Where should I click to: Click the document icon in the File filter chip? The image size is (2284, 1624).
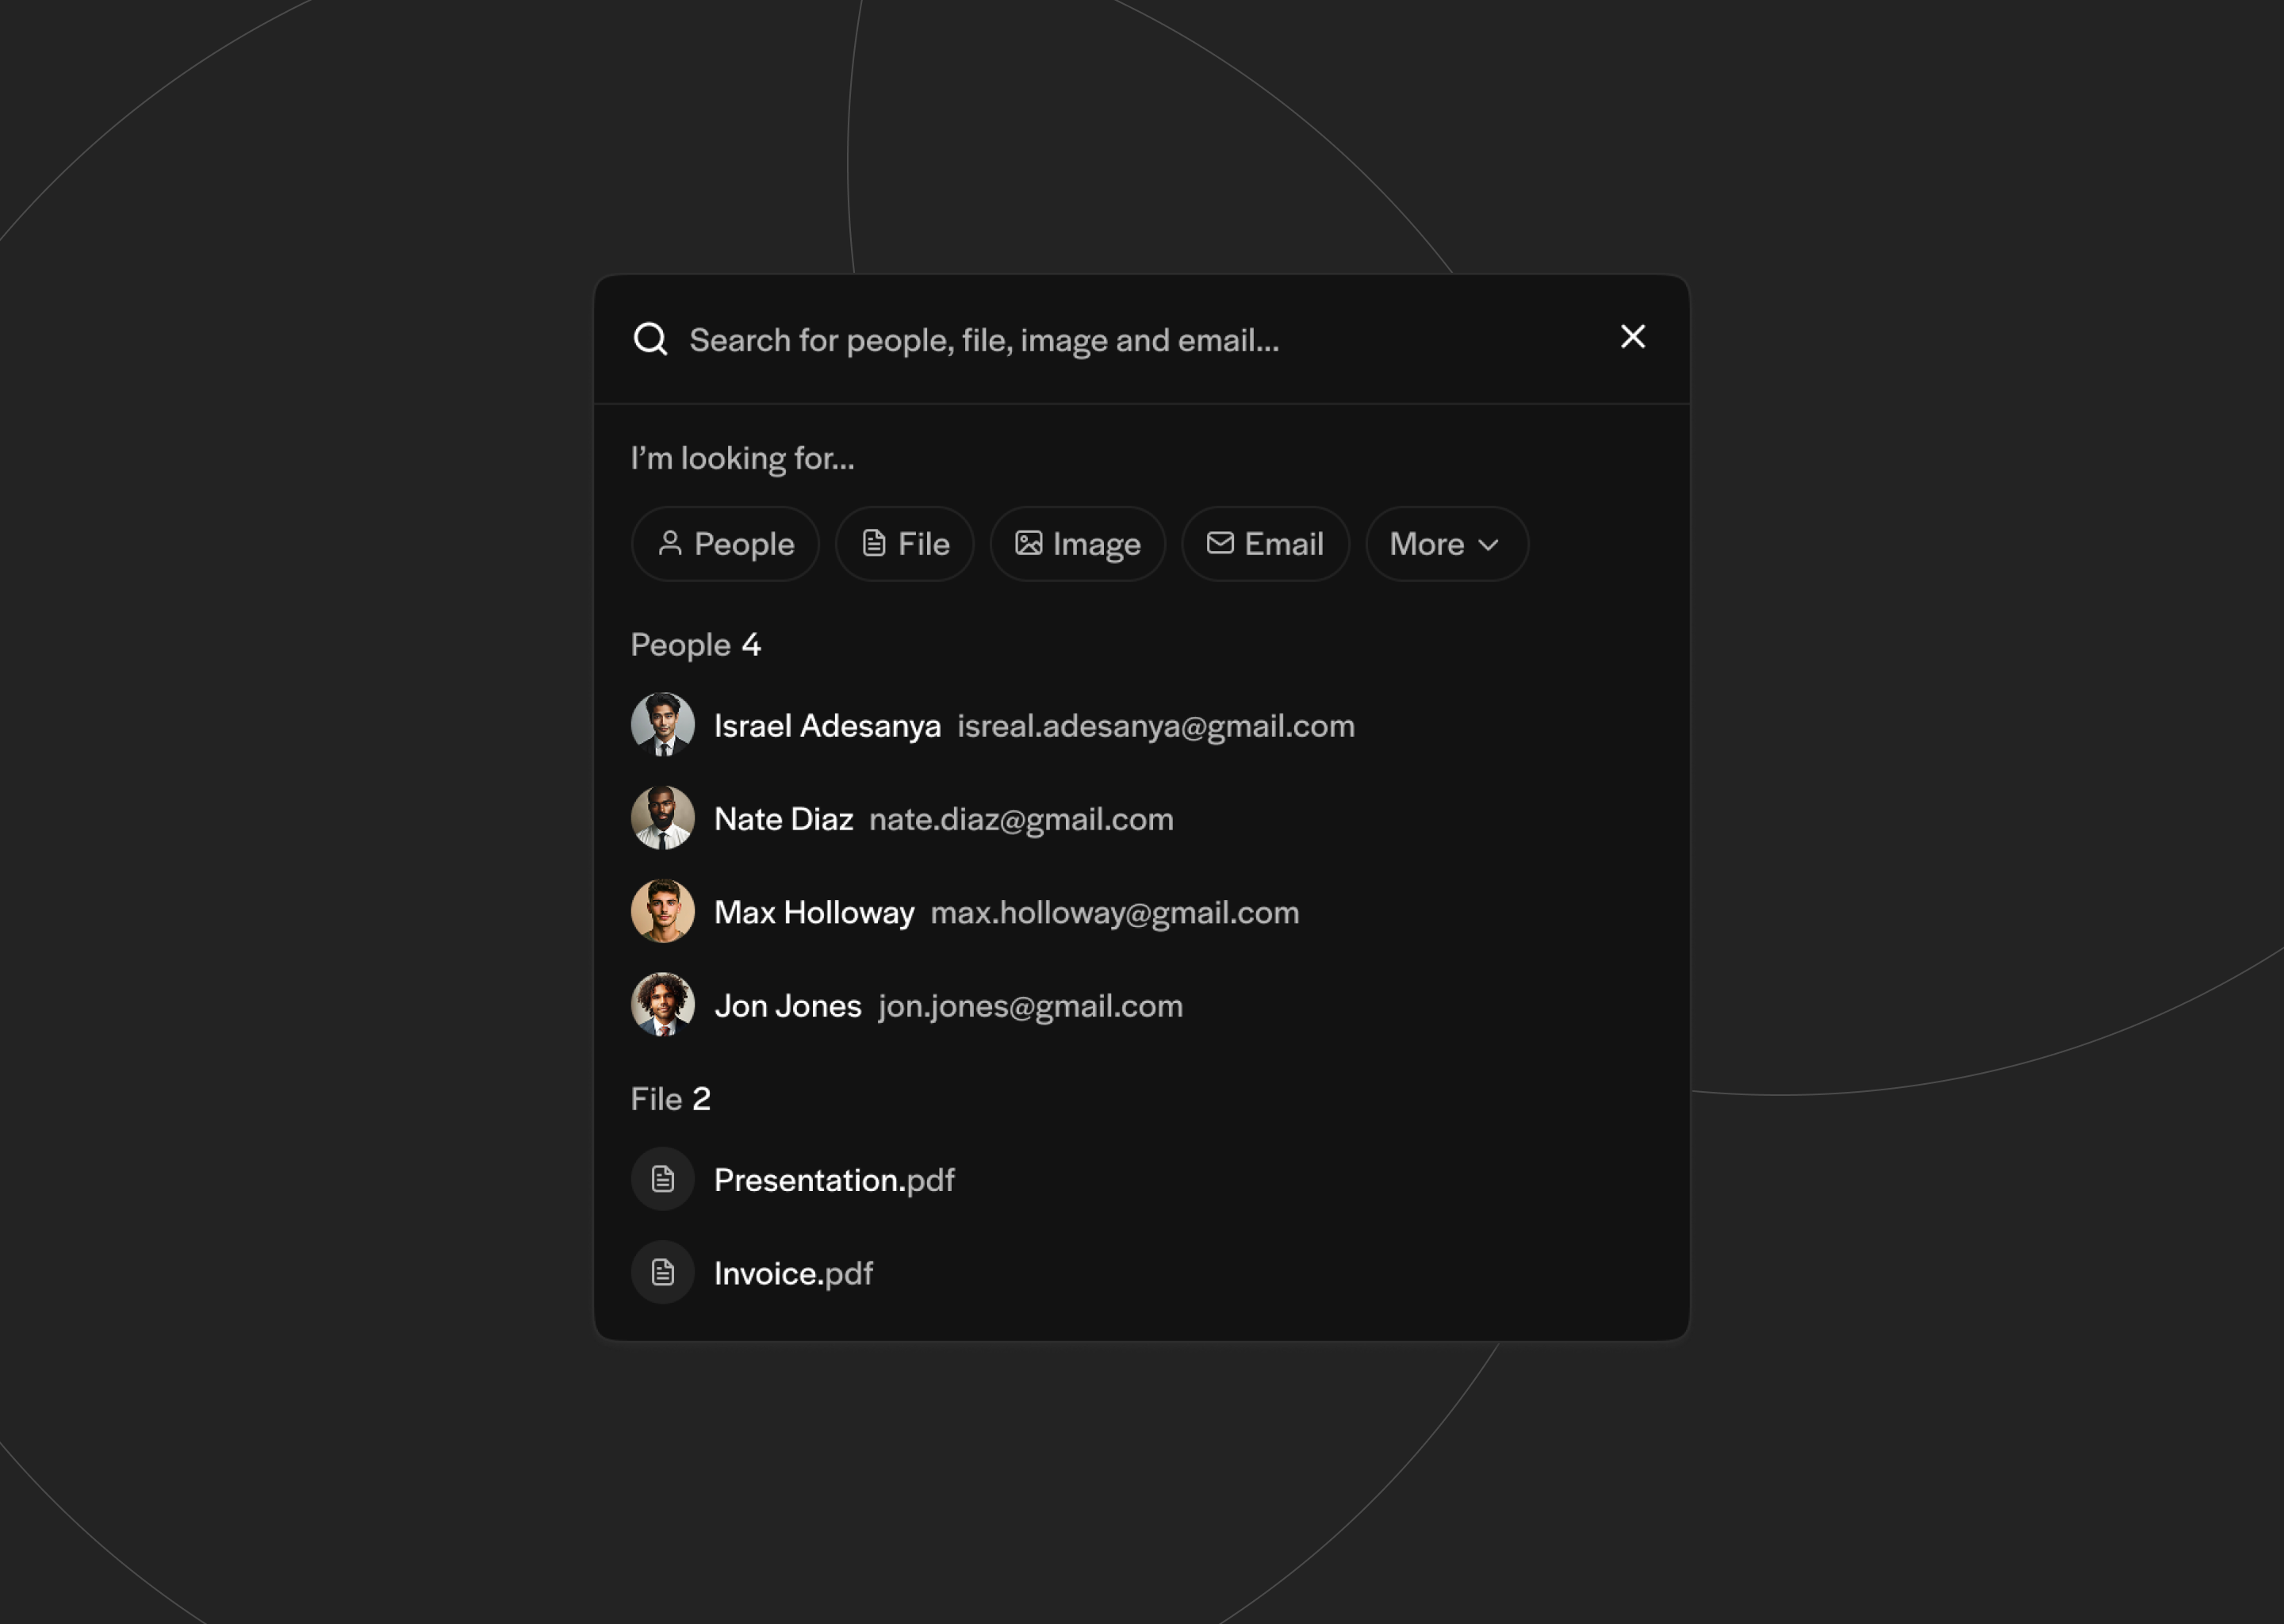pyautogui.click(x=874, y=544)
